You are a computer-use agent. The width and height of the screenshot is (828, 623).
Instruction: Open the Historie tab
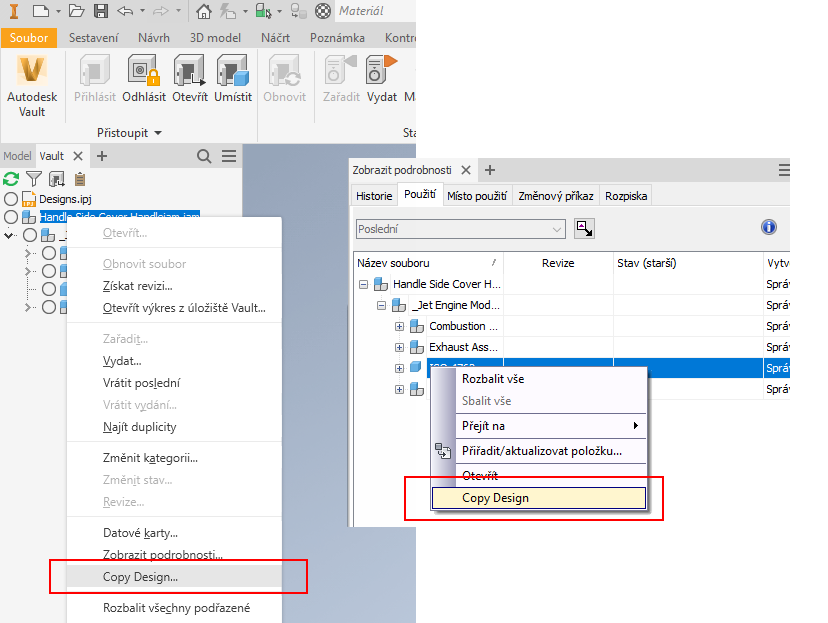coord(374,196)
